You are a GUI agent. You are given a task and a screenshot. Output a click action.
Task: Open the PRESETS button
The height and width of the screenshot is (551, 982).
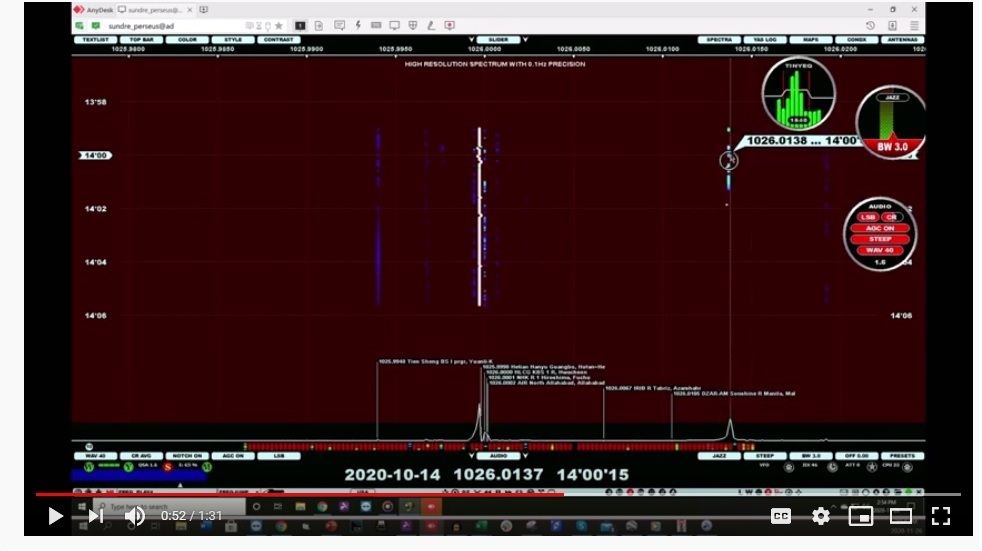pos(902,456)
